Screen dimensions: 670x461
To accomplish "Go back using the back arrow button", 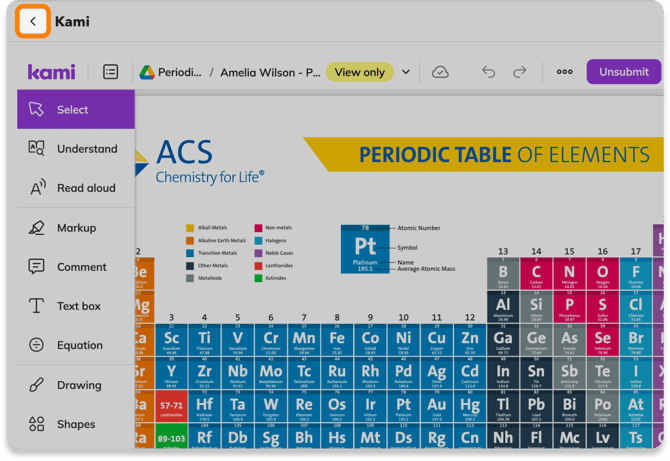I will (x=33, y=21).
